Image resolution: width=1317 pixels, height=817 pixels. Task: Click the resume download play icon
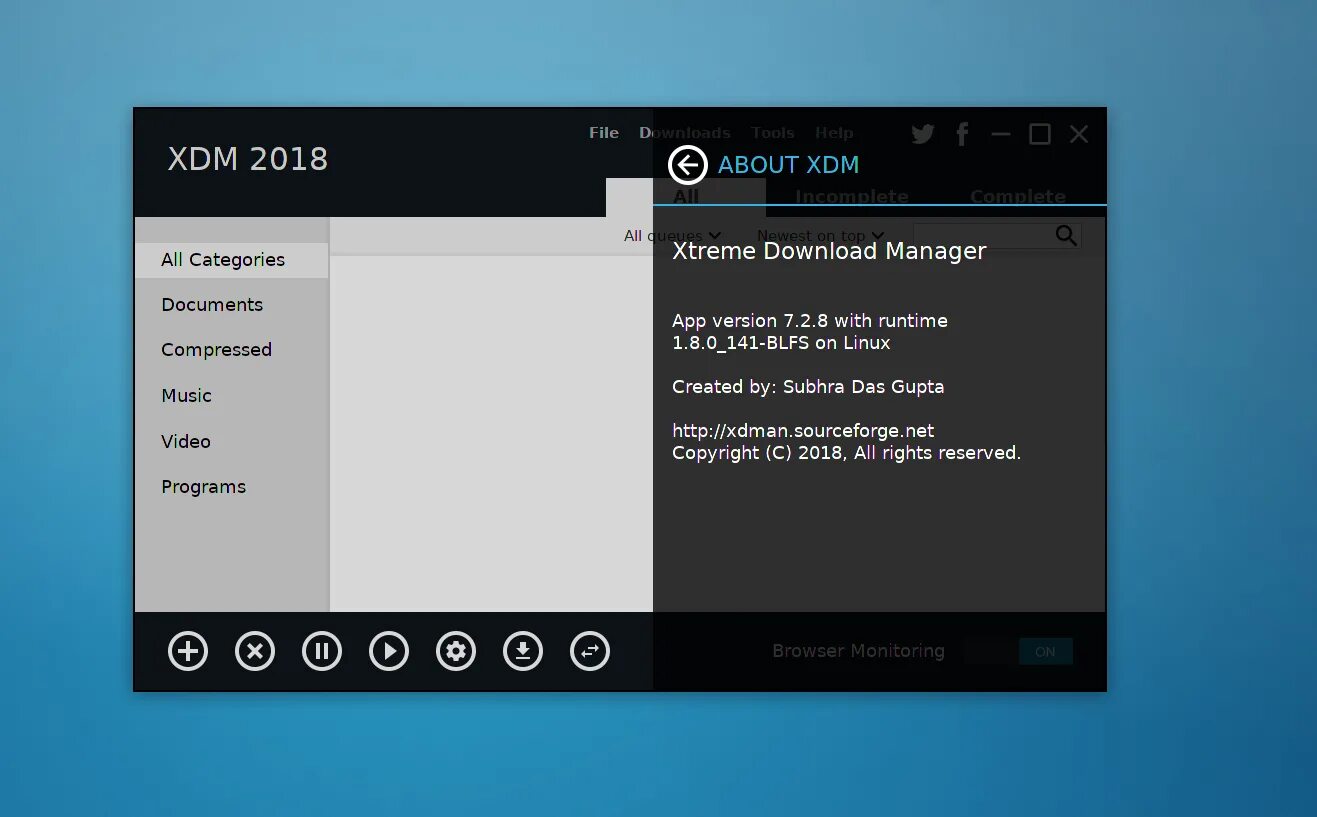tap(389, 652)
